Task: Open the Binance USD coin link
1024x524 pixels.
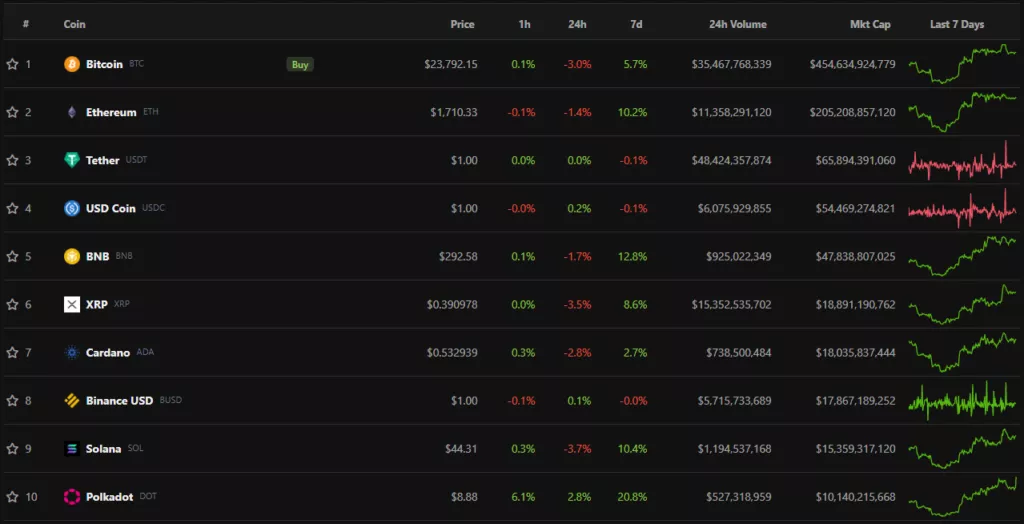Action: pos(119,401)
